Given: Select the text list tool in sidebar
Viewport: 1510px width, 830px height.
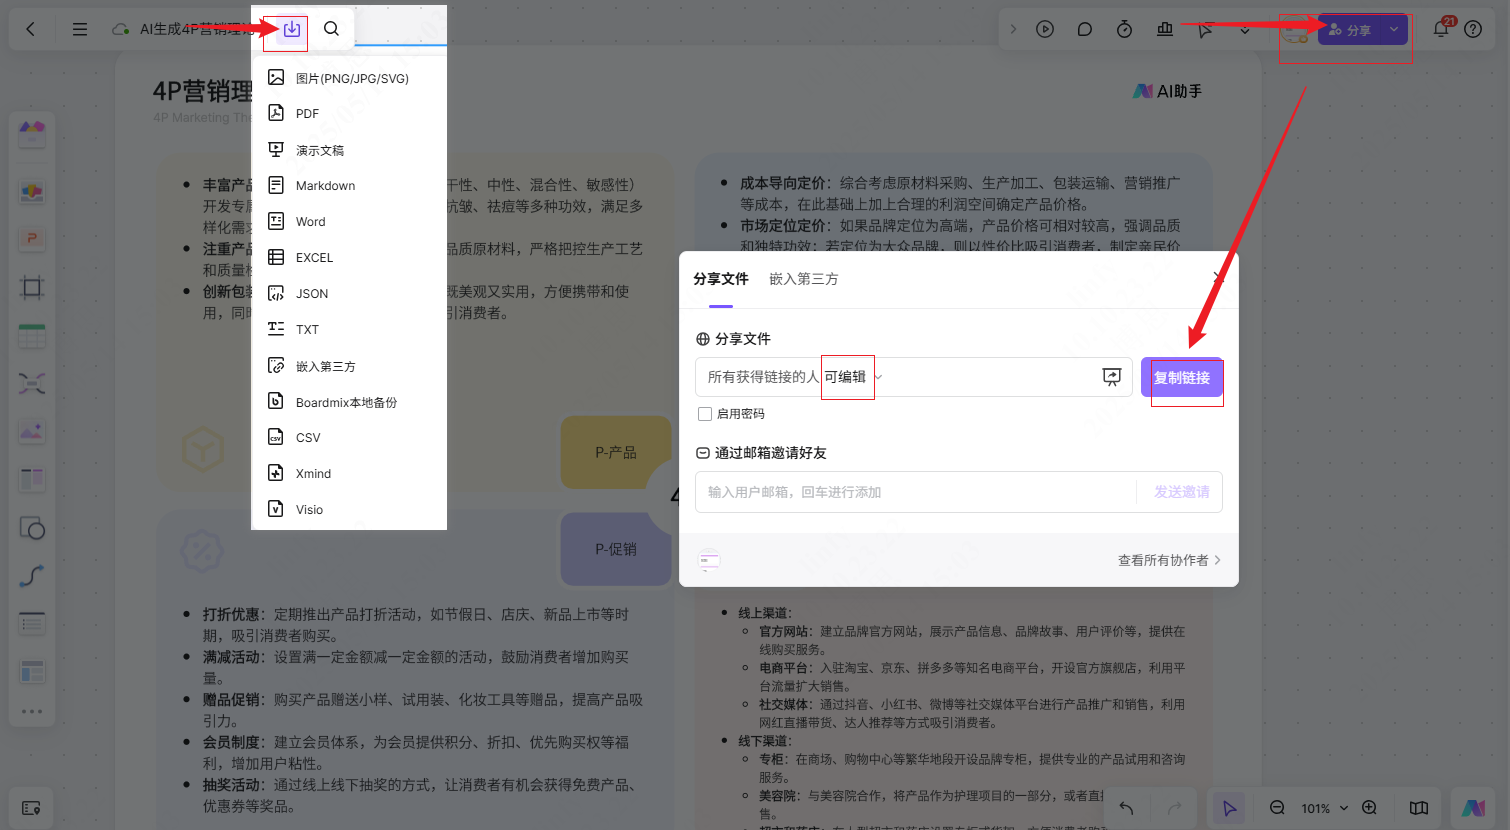Looking at the screenshot, I should [32, 624].
